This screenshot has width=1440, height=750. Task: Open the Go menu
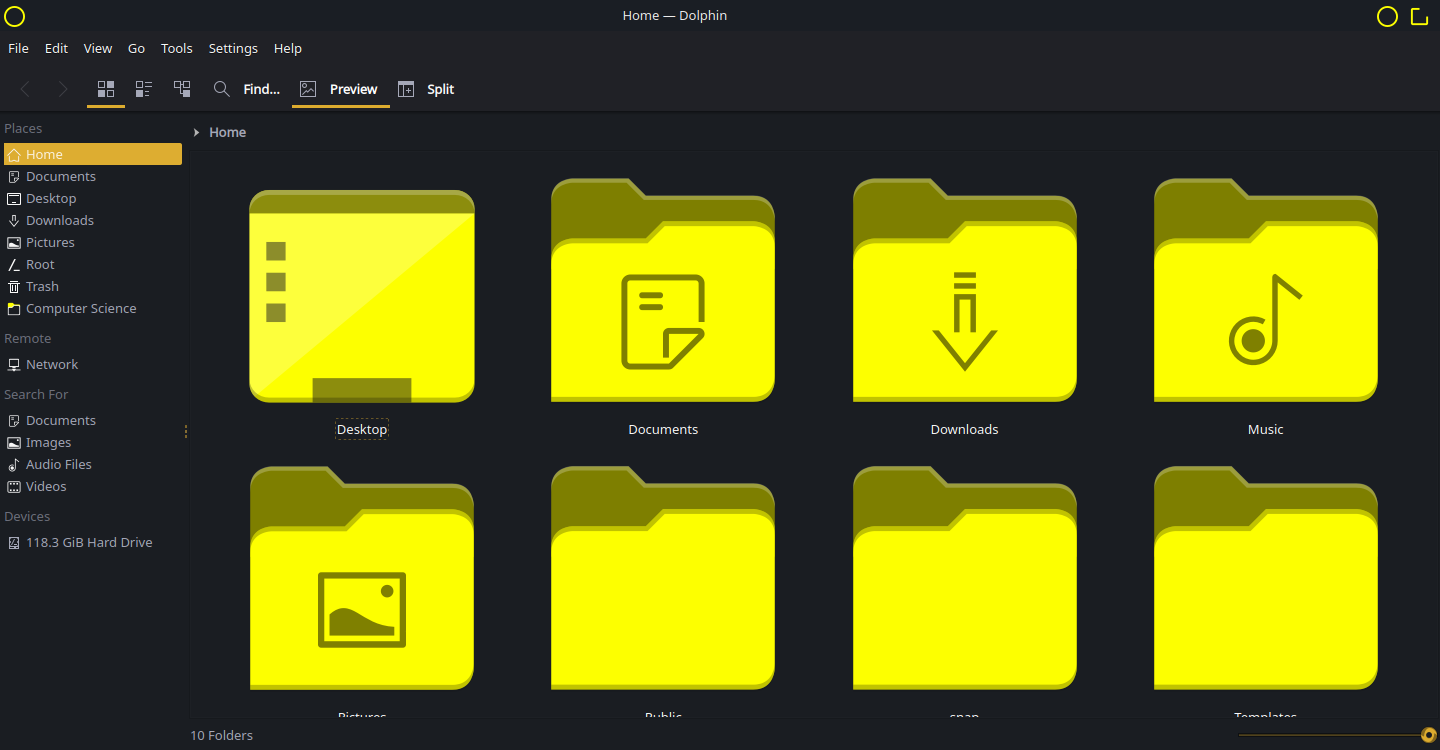point(136,48)
